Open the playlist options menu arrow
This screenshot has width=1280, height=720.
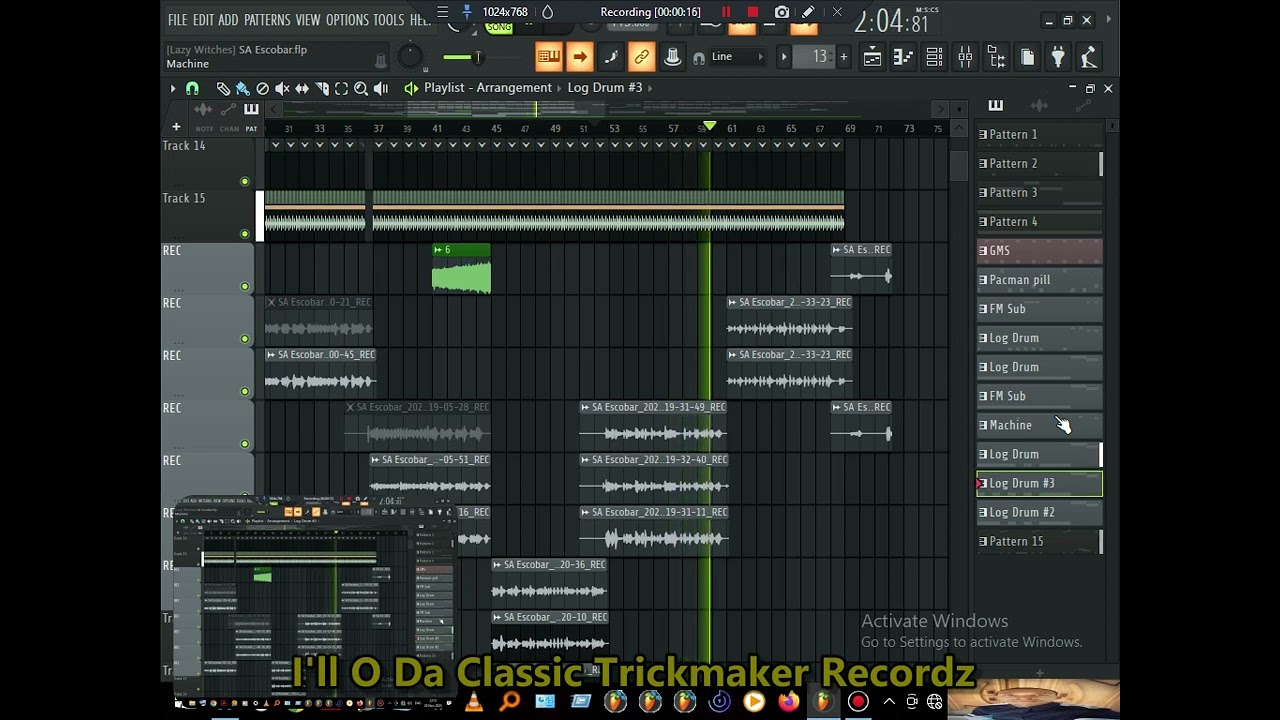click(x=173, y=89)
